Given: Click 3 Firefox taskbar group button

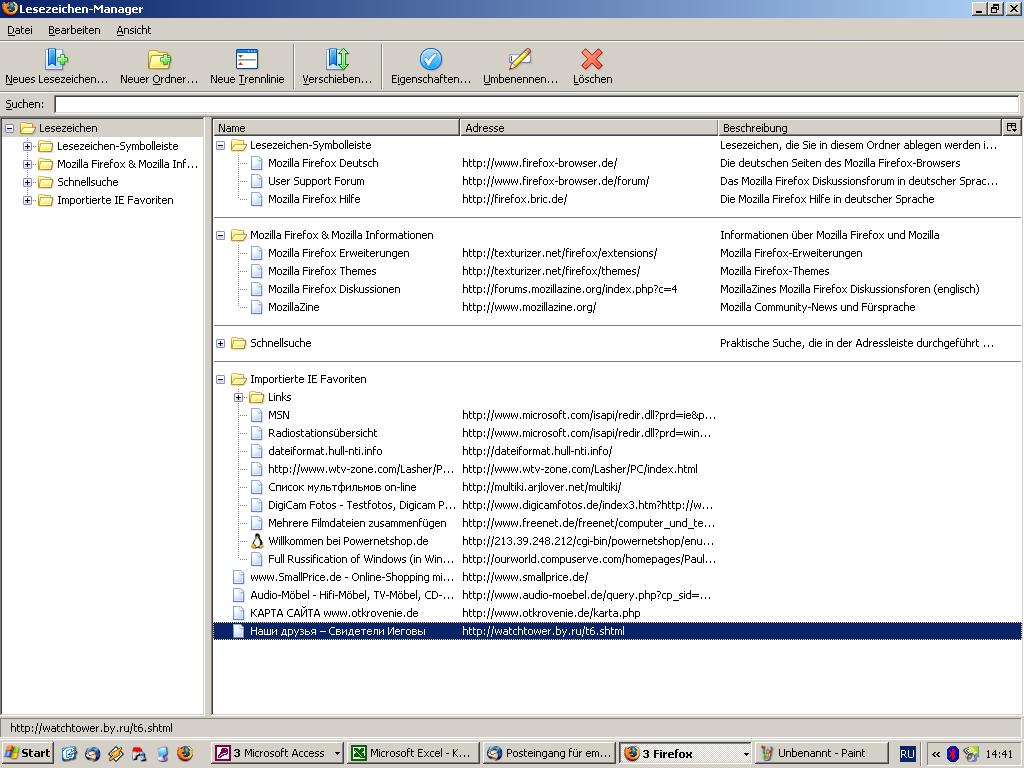Looking at the screenshot, I should [x=684, y=753].
